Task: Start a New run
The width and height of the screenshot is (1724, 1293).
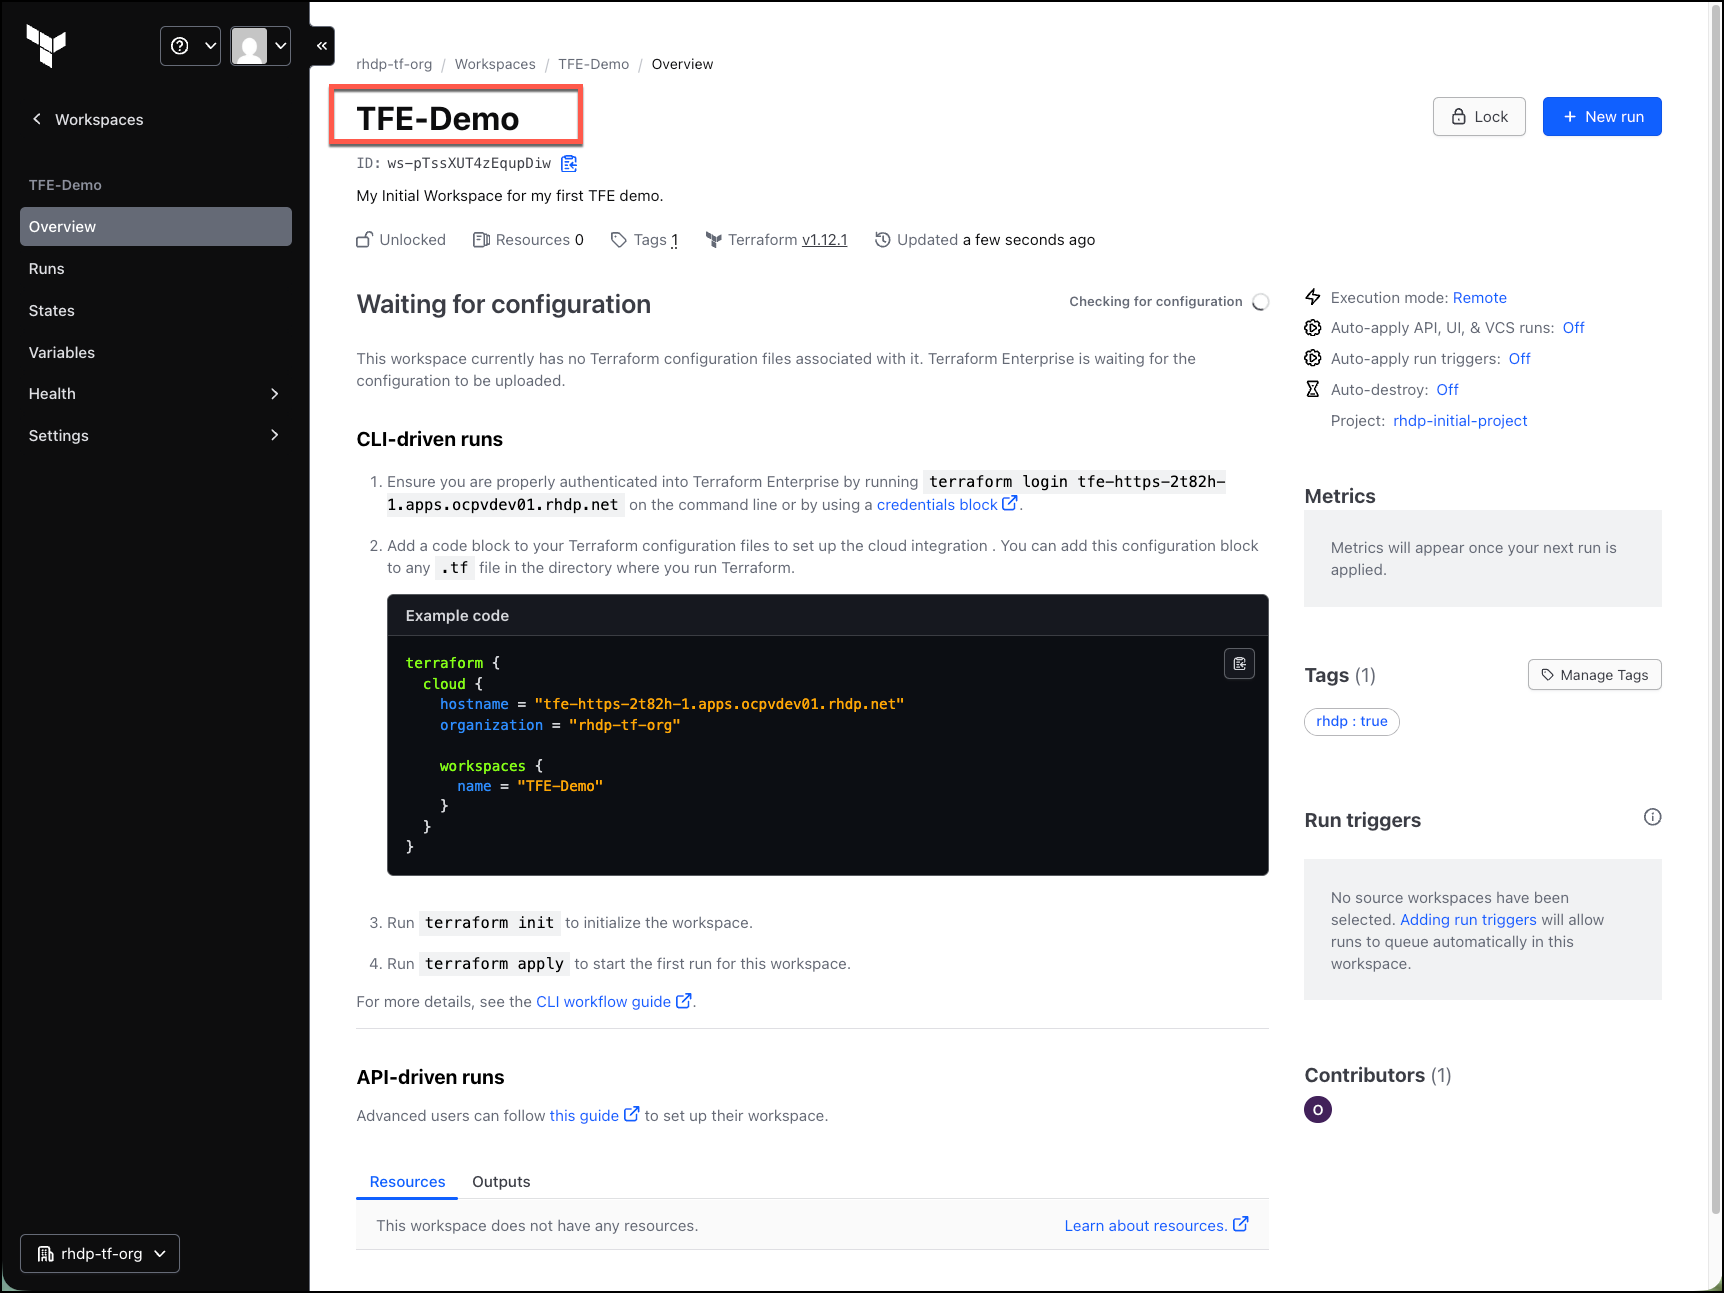Action: 1601,116
